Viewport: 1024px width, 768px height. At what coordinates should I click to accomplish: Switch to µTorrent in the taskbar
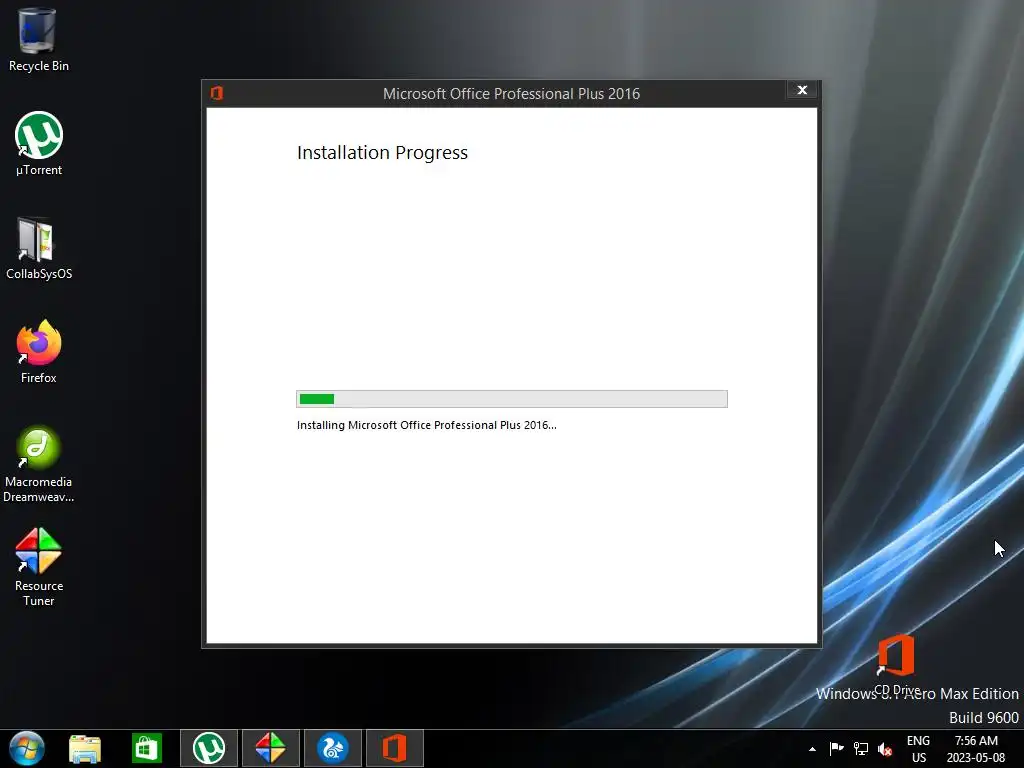click(x=209, y=748)
